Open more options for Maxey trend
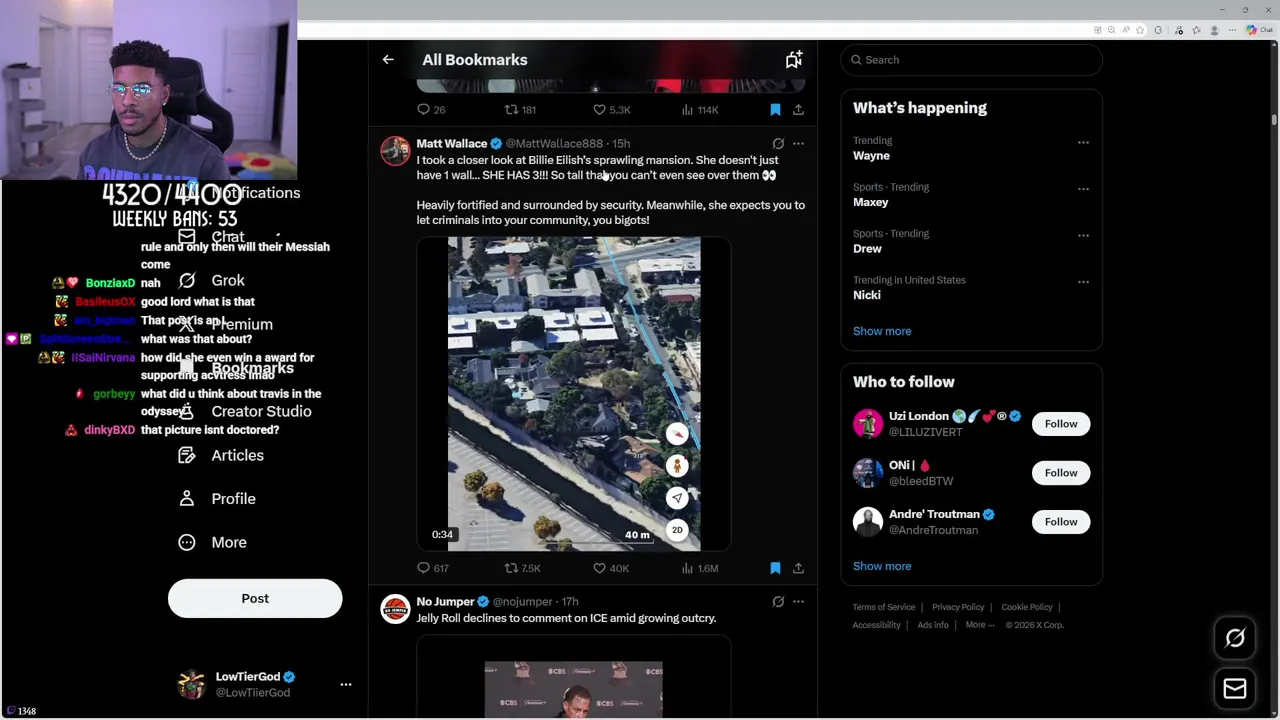Viewport: 1280px width, 720px height. pyautogui.click(x=1083, y=189)
